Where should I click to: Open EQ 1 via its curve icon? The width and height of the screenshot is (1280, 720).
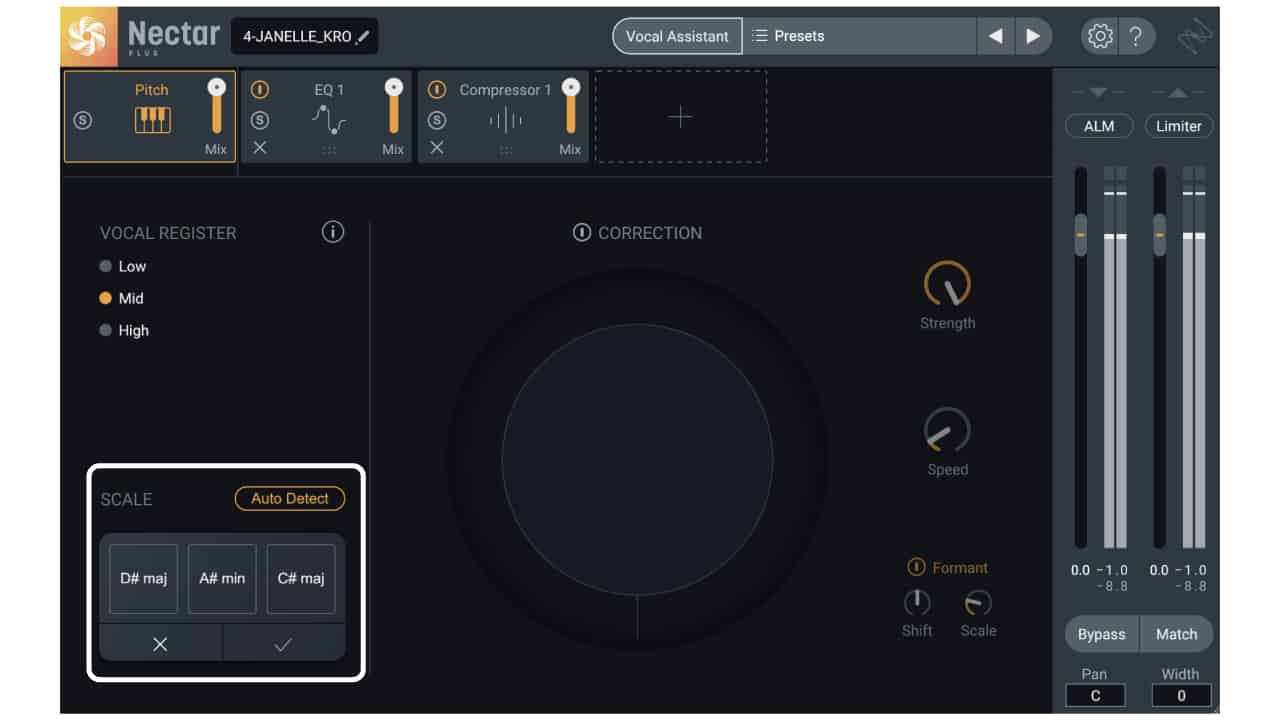330,120
